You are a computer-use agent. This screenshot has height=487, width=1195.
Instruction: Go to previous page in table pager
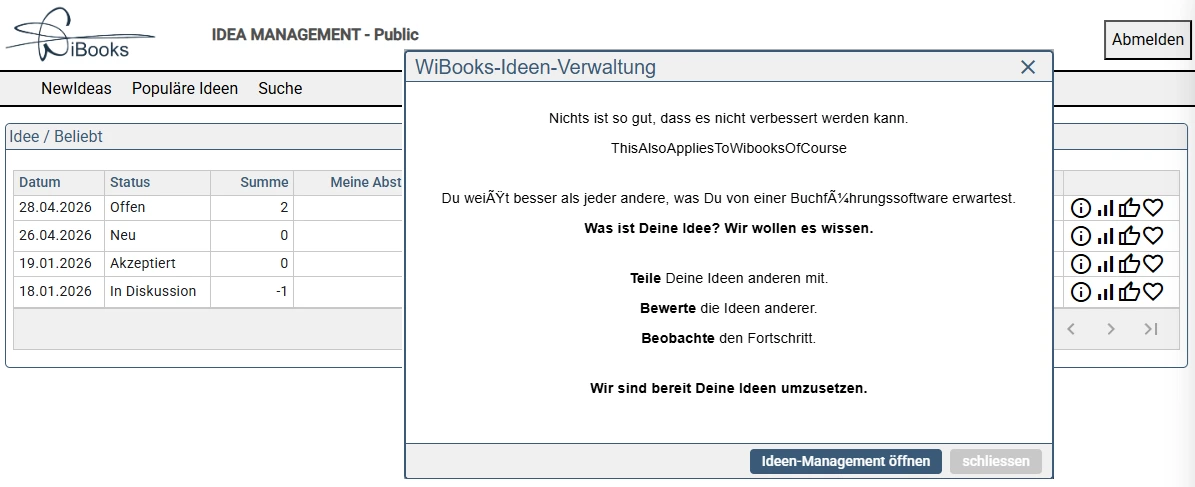pyautogui.click(x=1071, y=329)
